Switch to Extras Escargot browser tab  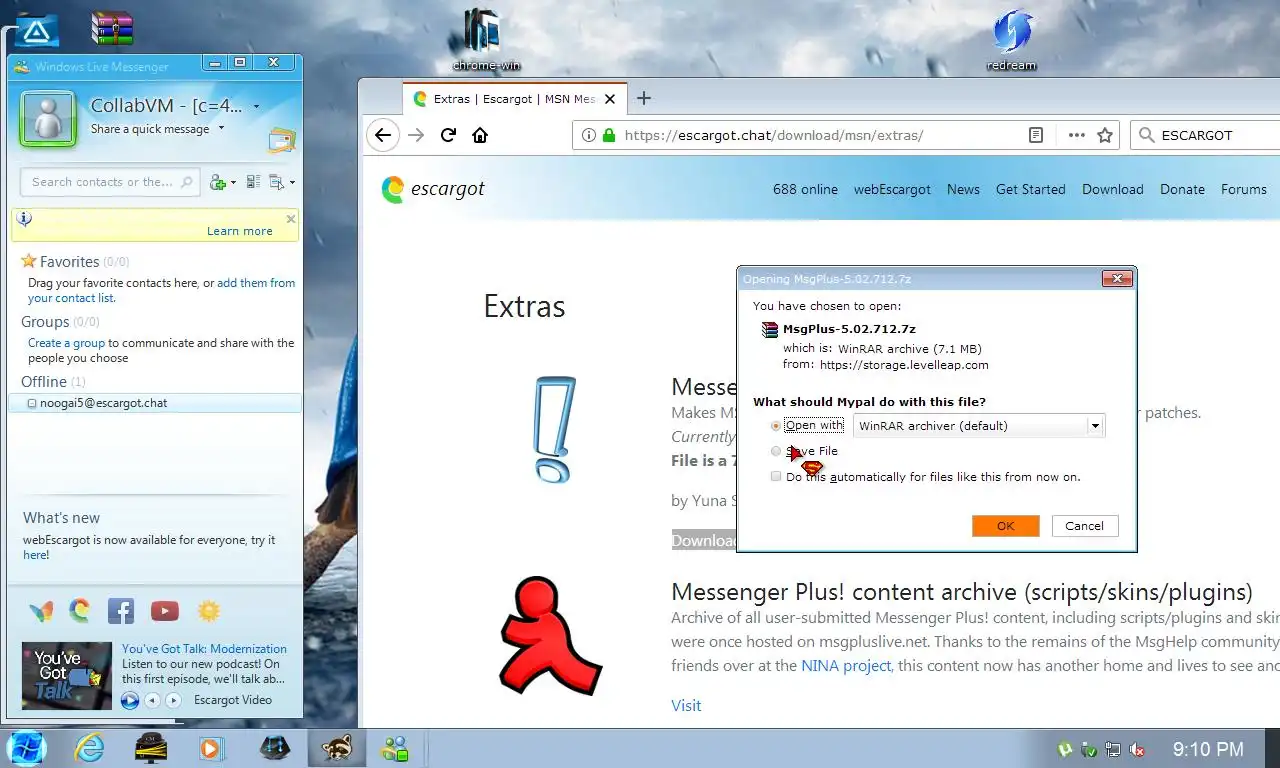[514, 99]
